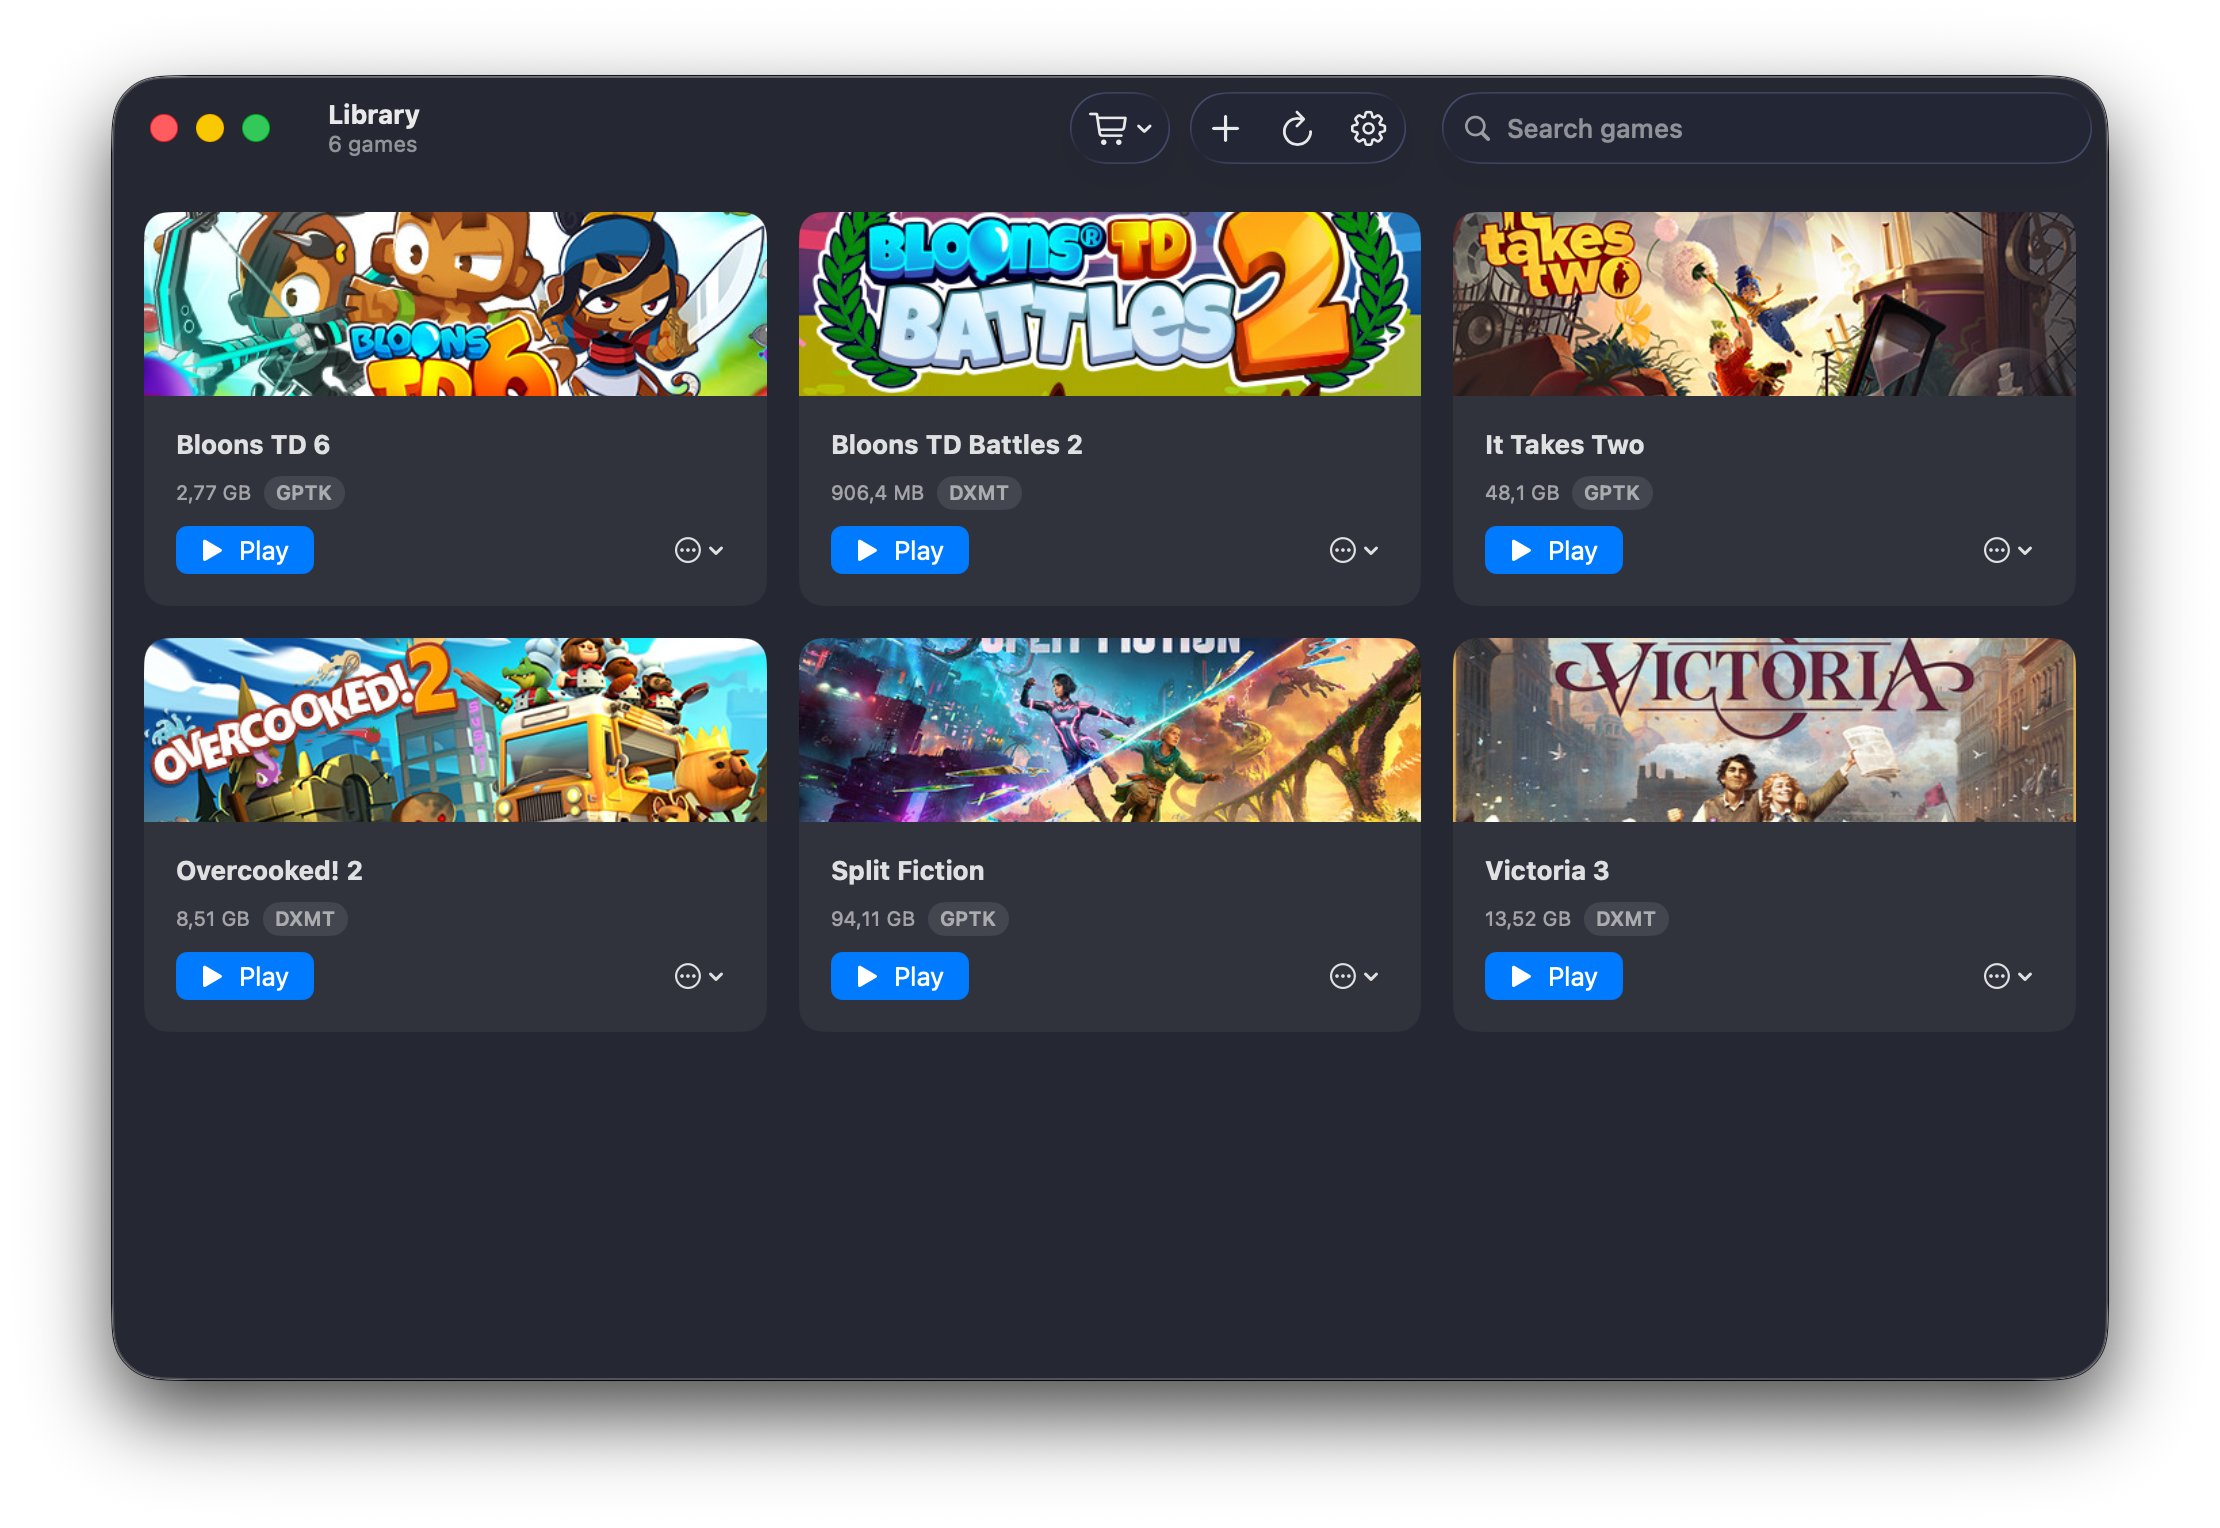Click the 8,51 GB size label
The height and width of the screenshot is (1528, 2220).
pos(213,919)
